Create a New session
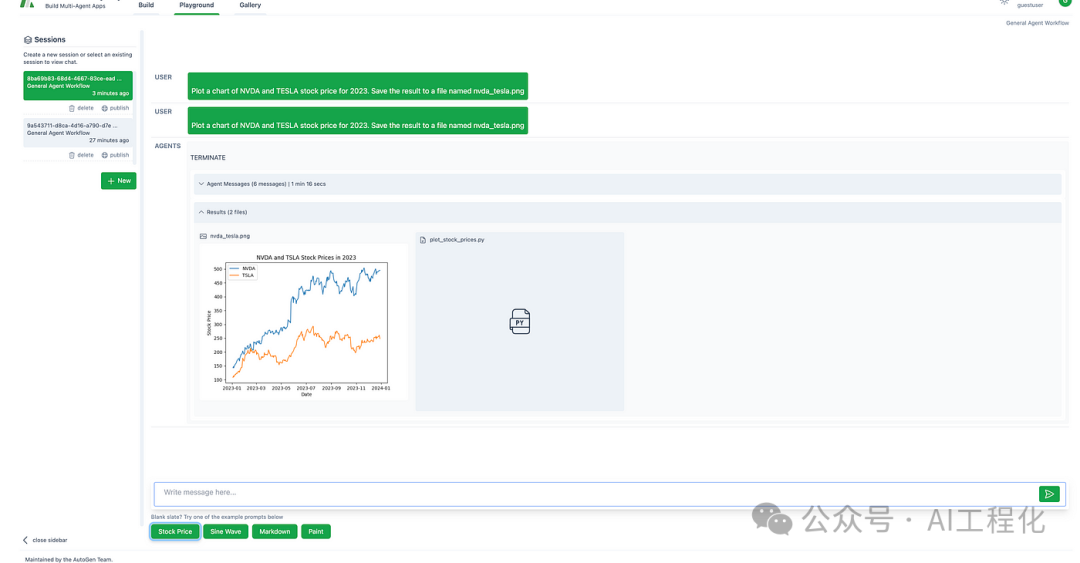1080x563 pixels. (118, 181)
